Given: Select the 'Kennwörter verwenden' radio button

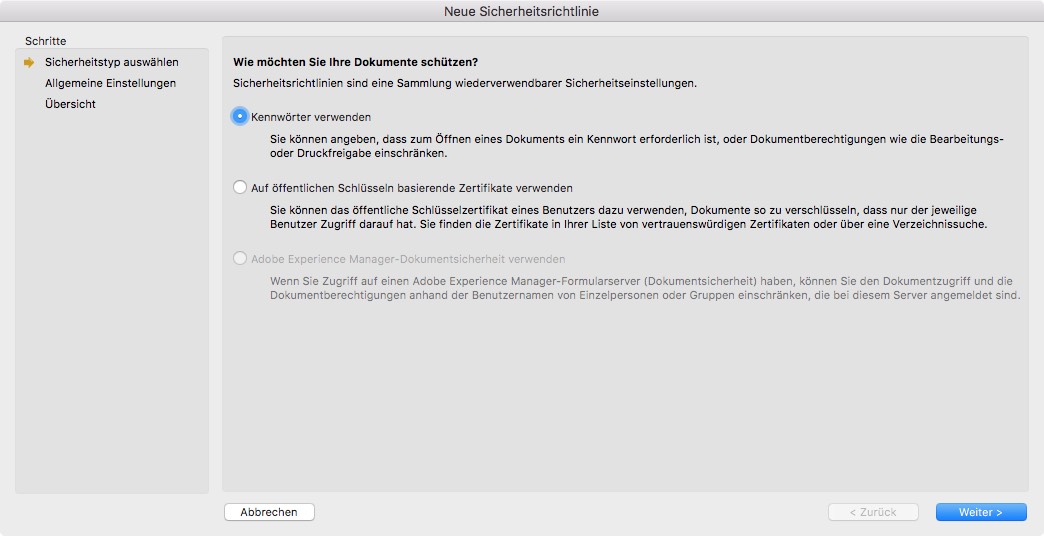Looking at the screenshot, I should tap(239, 116).
